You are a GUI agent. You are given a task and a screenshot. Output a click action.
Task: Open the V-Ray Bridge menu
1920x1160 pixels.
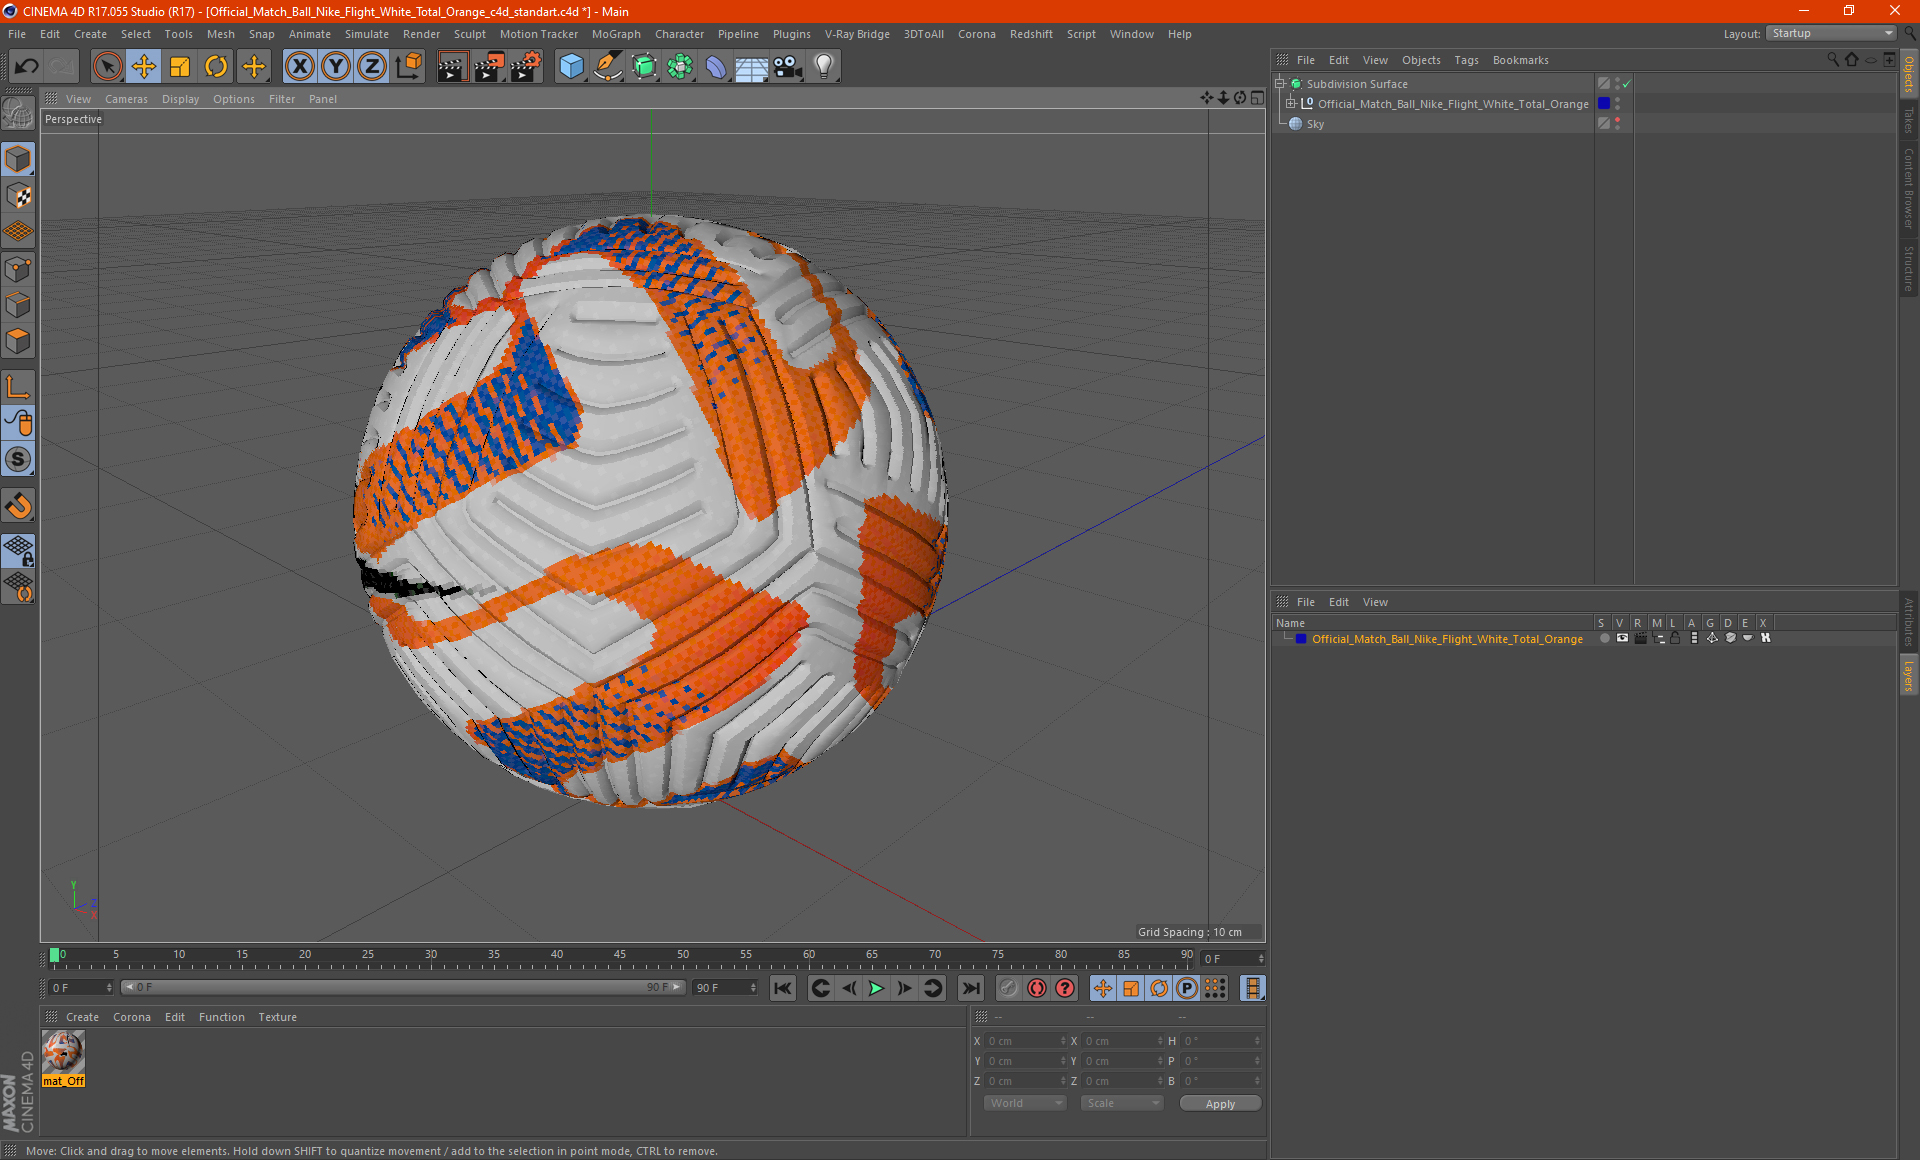coord(857,34)
